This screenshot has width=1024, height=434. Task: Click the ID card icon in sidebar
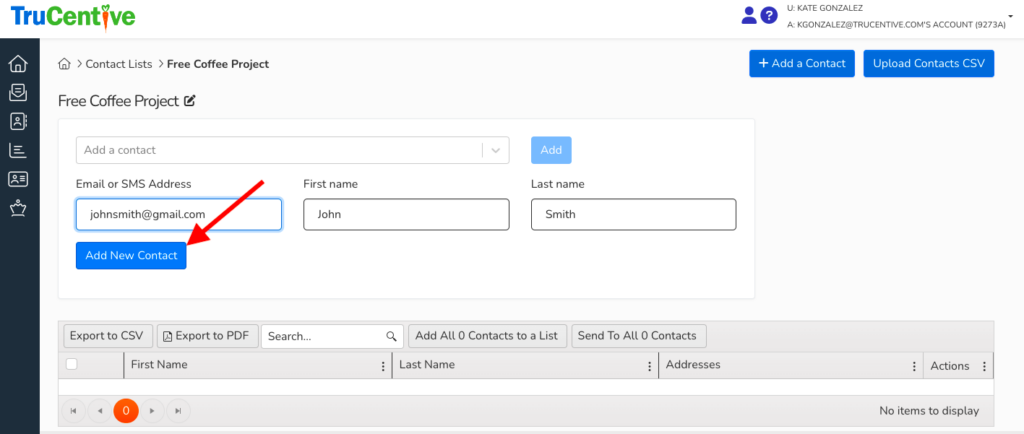pyautogui.click(x=18, y=180)
